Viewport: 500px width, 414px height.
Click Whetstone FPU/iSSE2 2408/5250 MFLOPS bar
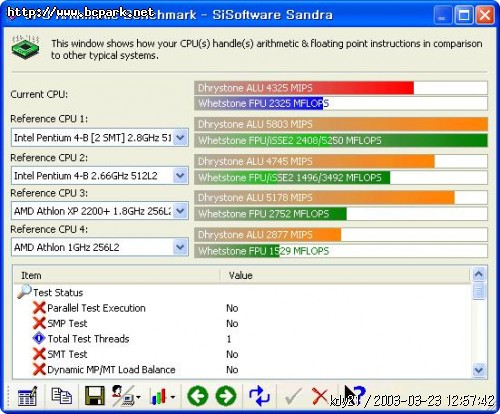[x=341, y=140]
